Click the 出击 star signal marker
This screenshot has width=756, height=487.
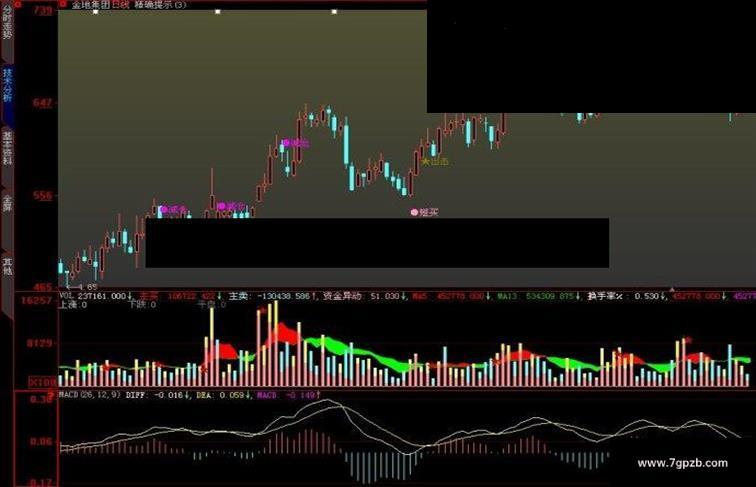pos(435,162)
